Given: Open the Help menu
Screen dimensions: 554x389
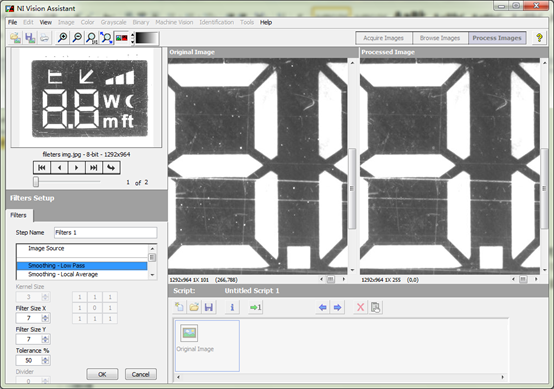Looking at the screenshot, I should [266, 22].
